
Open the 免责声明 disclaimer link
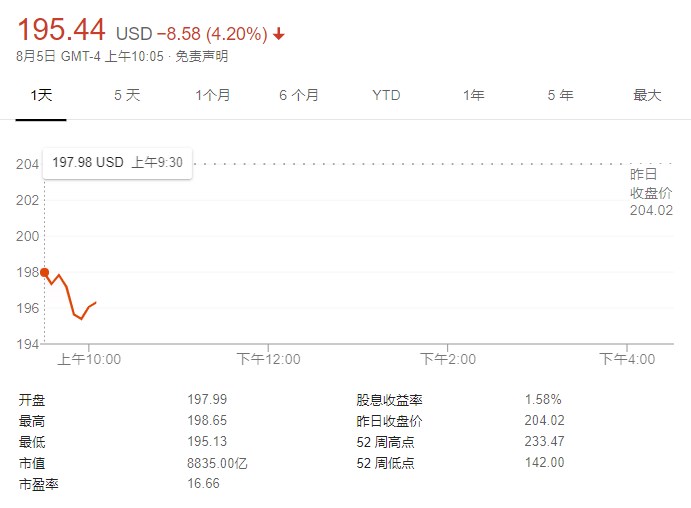(x=201, y=56)
